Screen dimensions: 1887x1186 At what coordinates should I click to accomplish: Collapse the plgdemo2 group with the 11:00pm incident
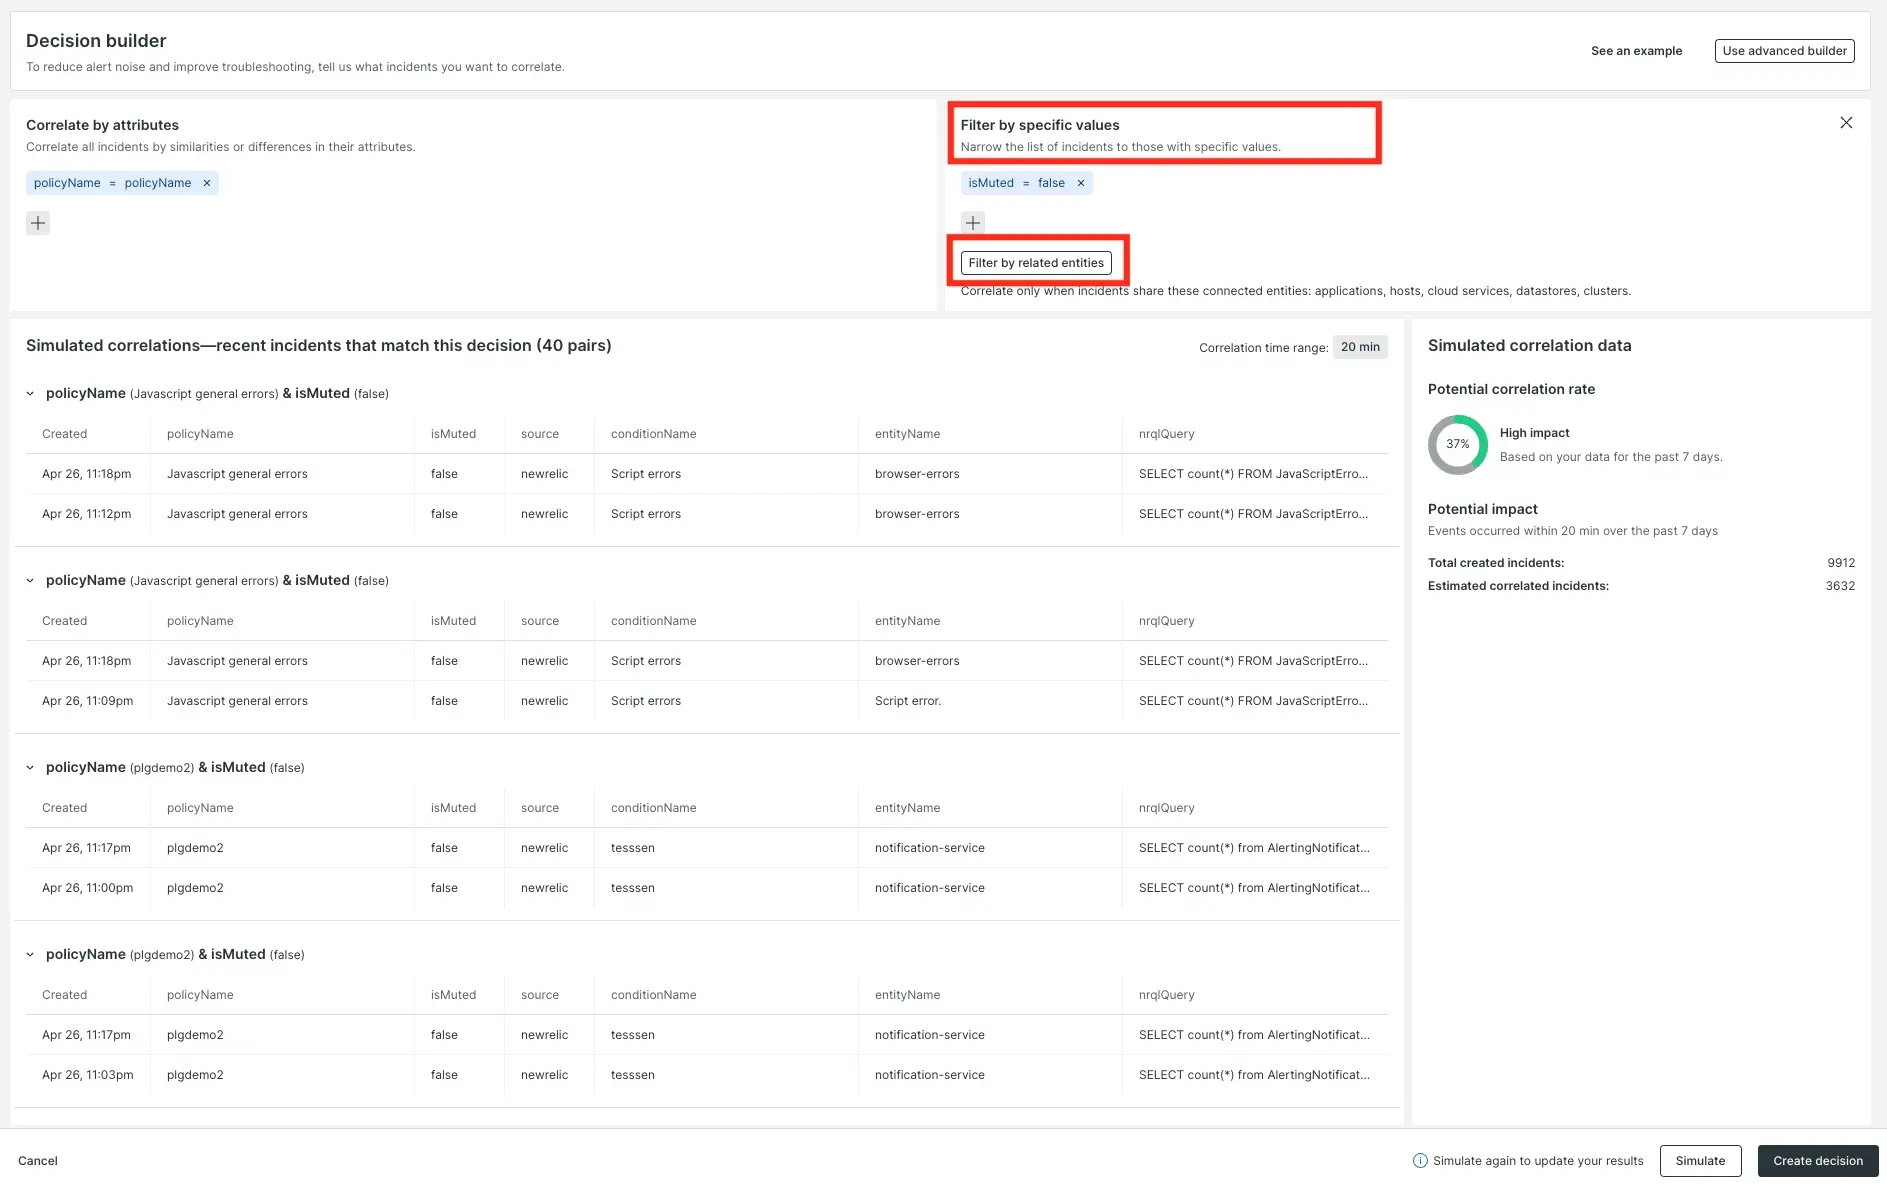(30, 768)
